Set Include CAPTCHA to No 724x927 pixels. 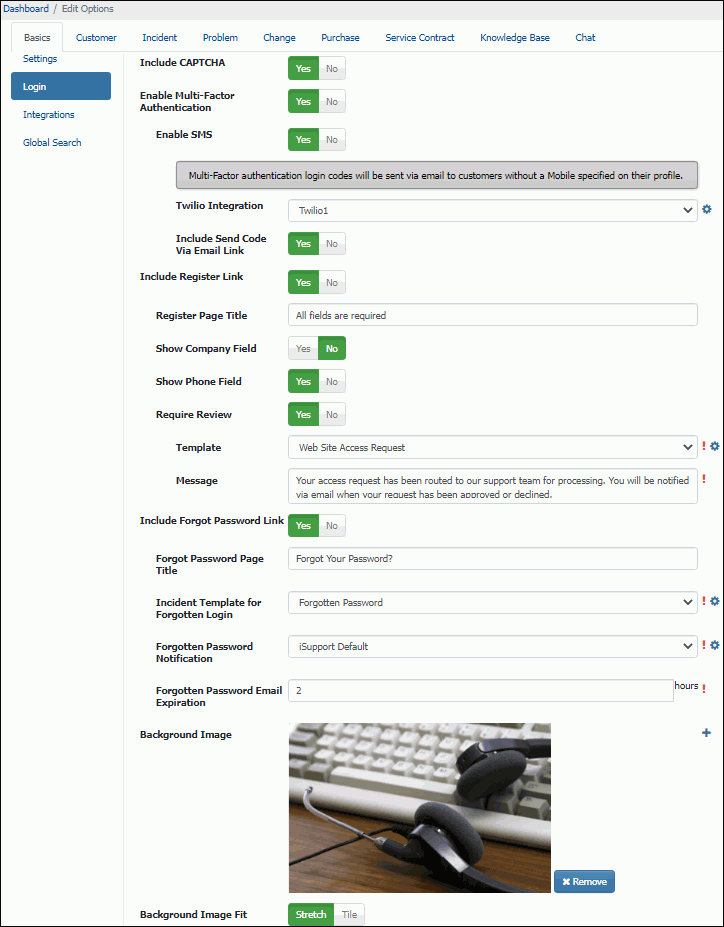pyautogui.click(x=332, y=69)
